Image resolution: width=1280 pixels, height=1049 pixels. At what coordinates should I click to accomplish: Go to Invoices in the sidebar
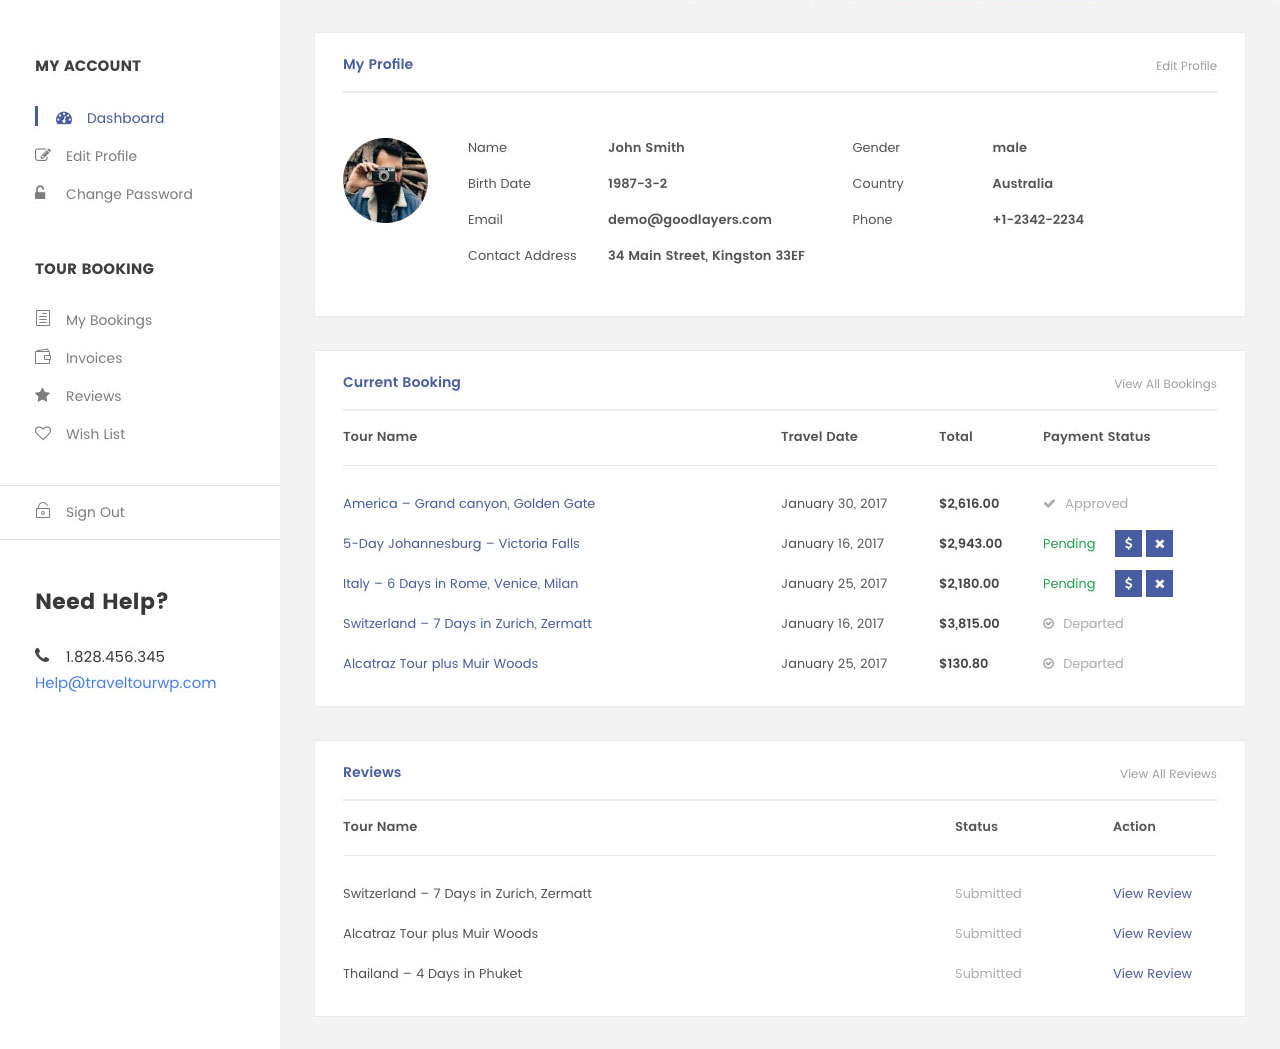(94, 358)
